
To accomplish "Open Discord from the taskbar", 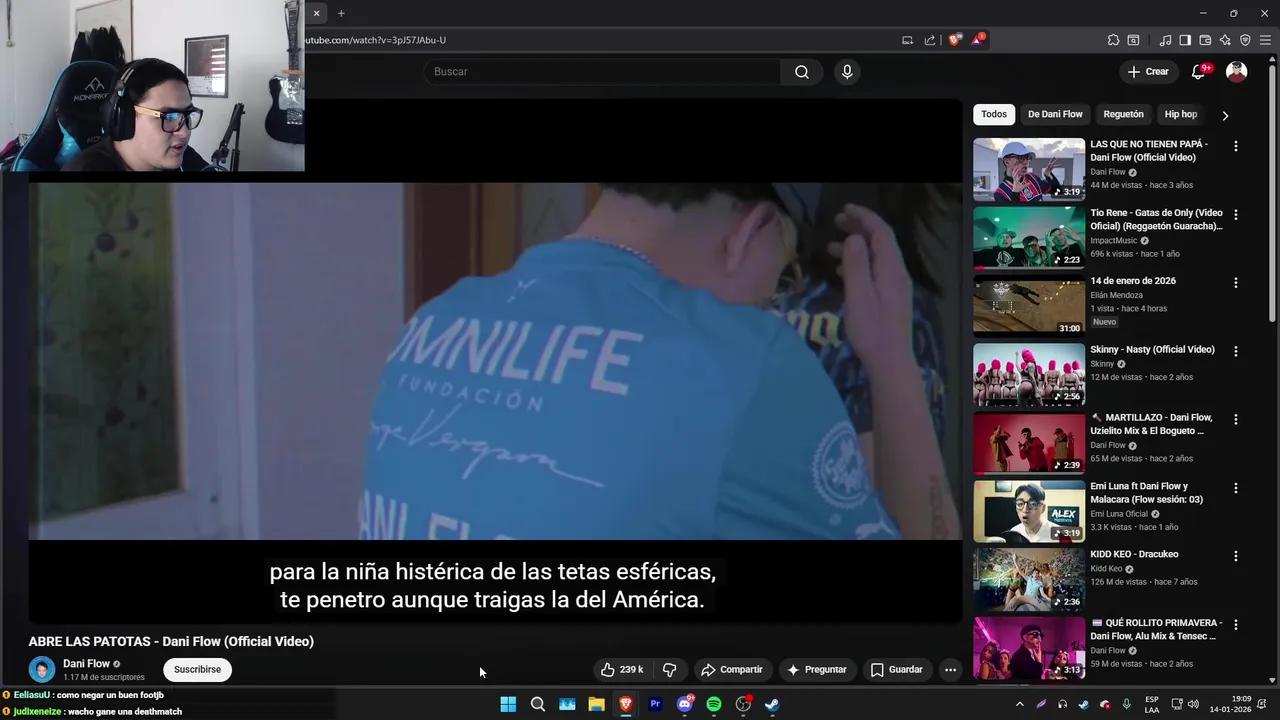I will pyautogui.click(x=685, y=704).
